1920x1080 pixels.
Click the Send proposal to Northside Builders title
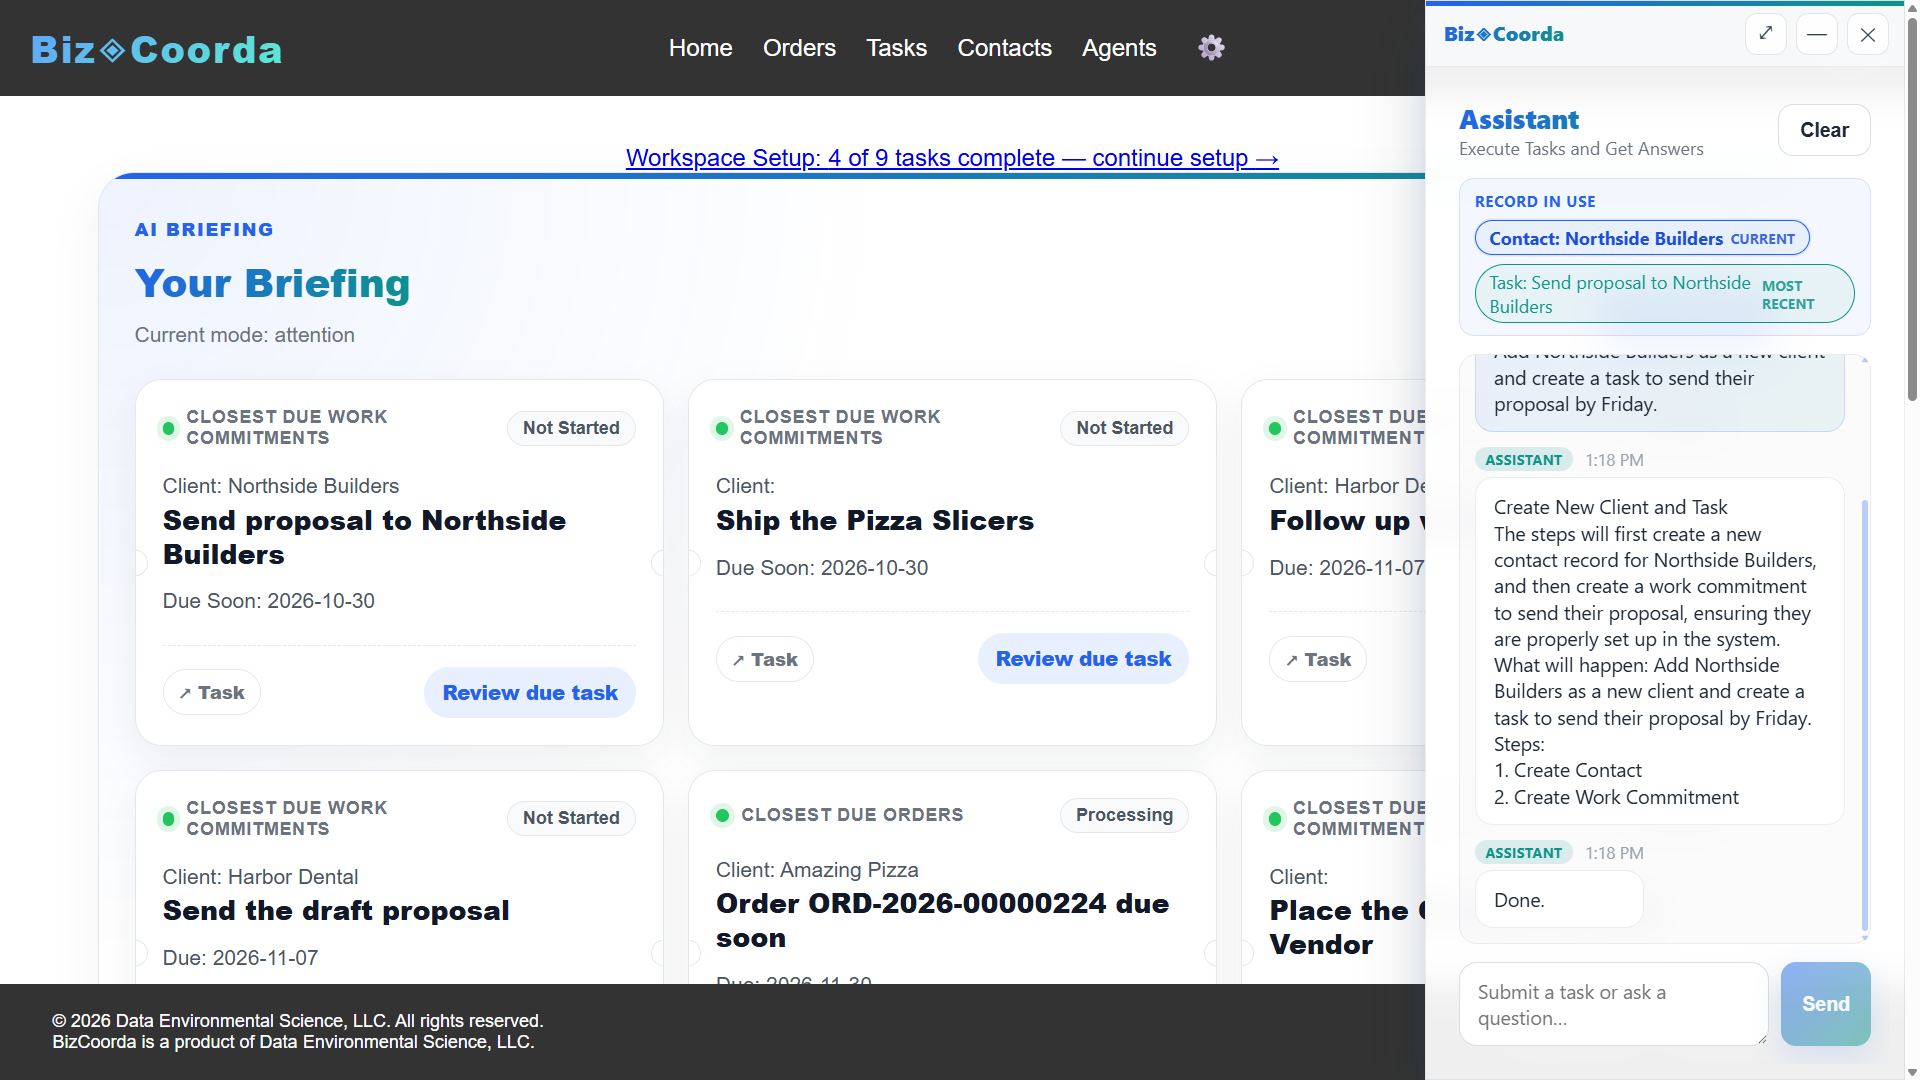click(x=365, y=538)
